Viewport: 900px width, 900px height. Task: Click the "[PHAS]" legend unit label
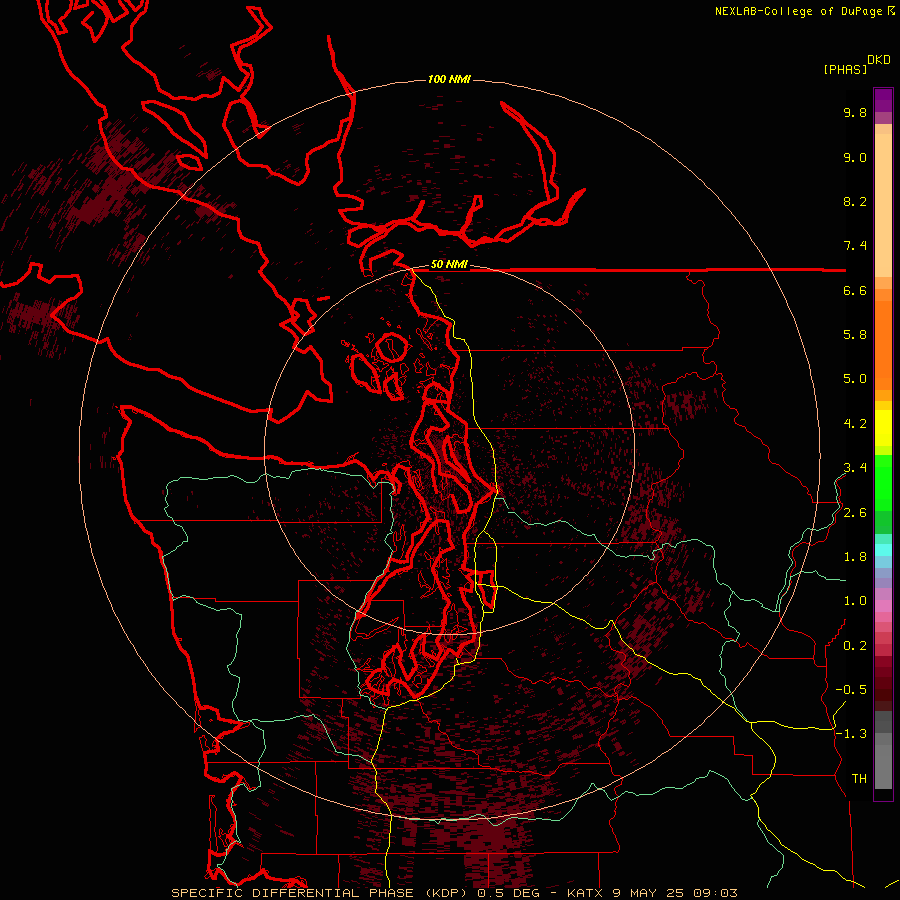(x=845, y=70)
